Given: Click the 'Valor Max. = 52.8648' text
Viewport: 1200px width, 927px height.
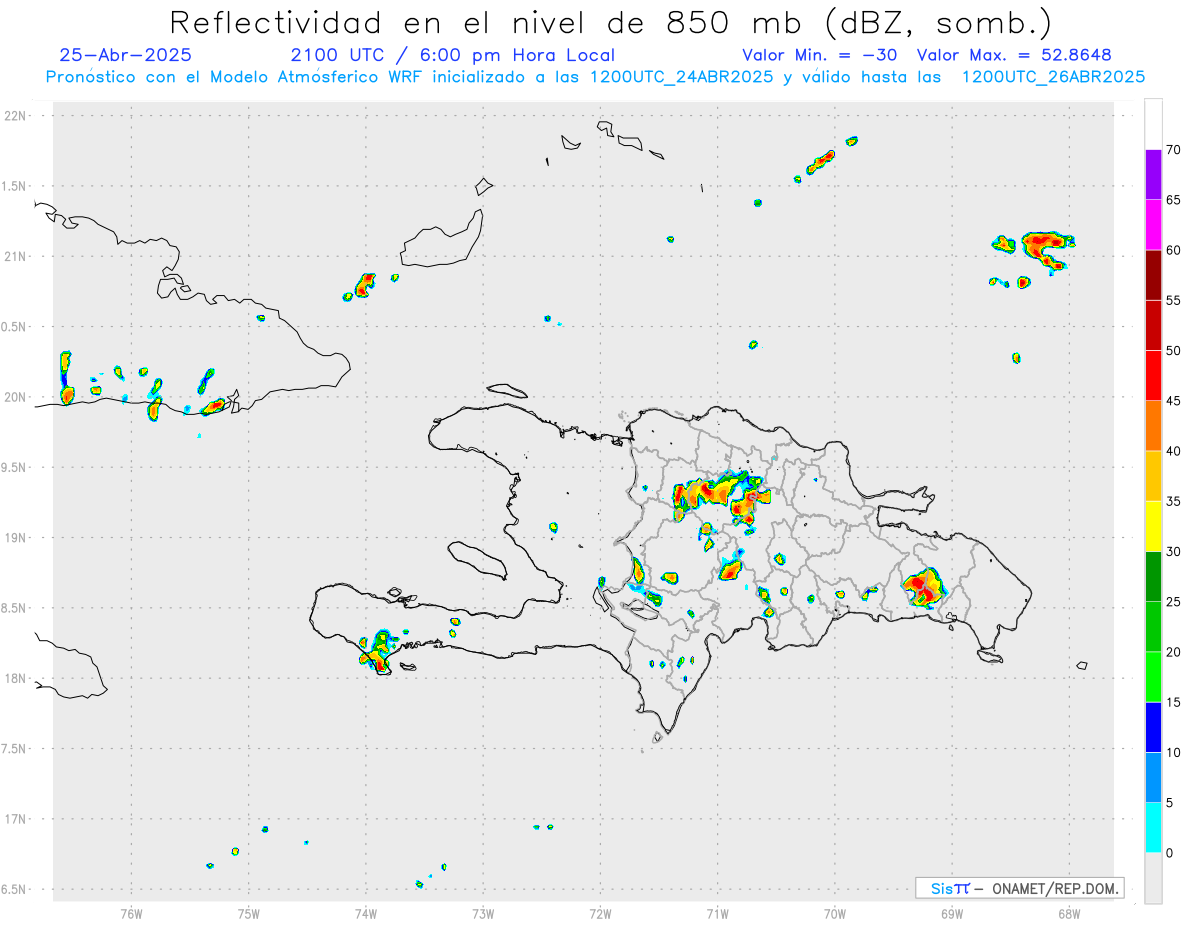Looking at the screenshot, I should [x=1014, y=55].
